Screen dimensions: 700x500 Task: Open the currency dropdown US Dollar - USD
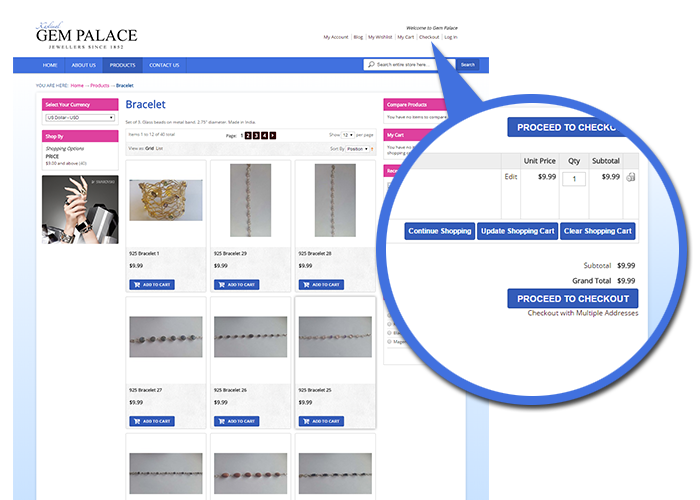tap(80, 117)
